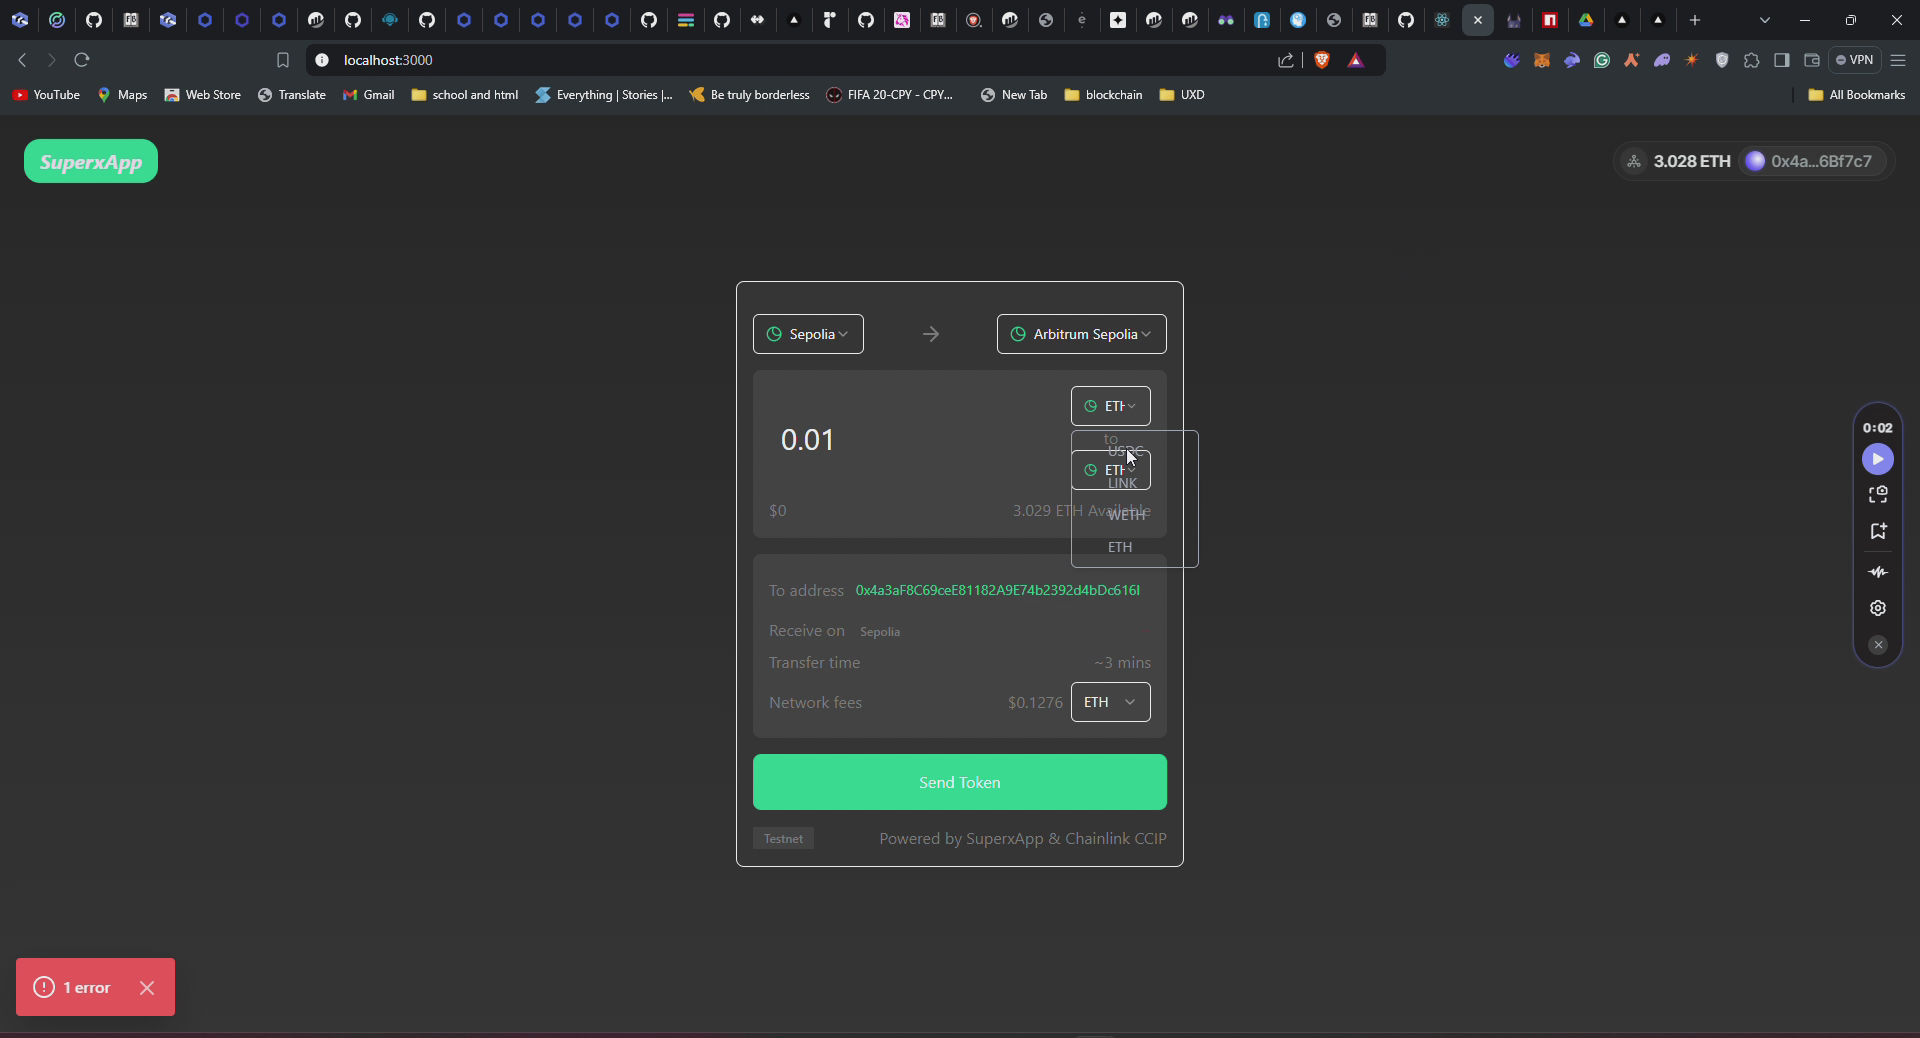Open the Arbitrum Sepolia destination chain dropdown
The image size is (1920, 1038).
coord(1081,334)
